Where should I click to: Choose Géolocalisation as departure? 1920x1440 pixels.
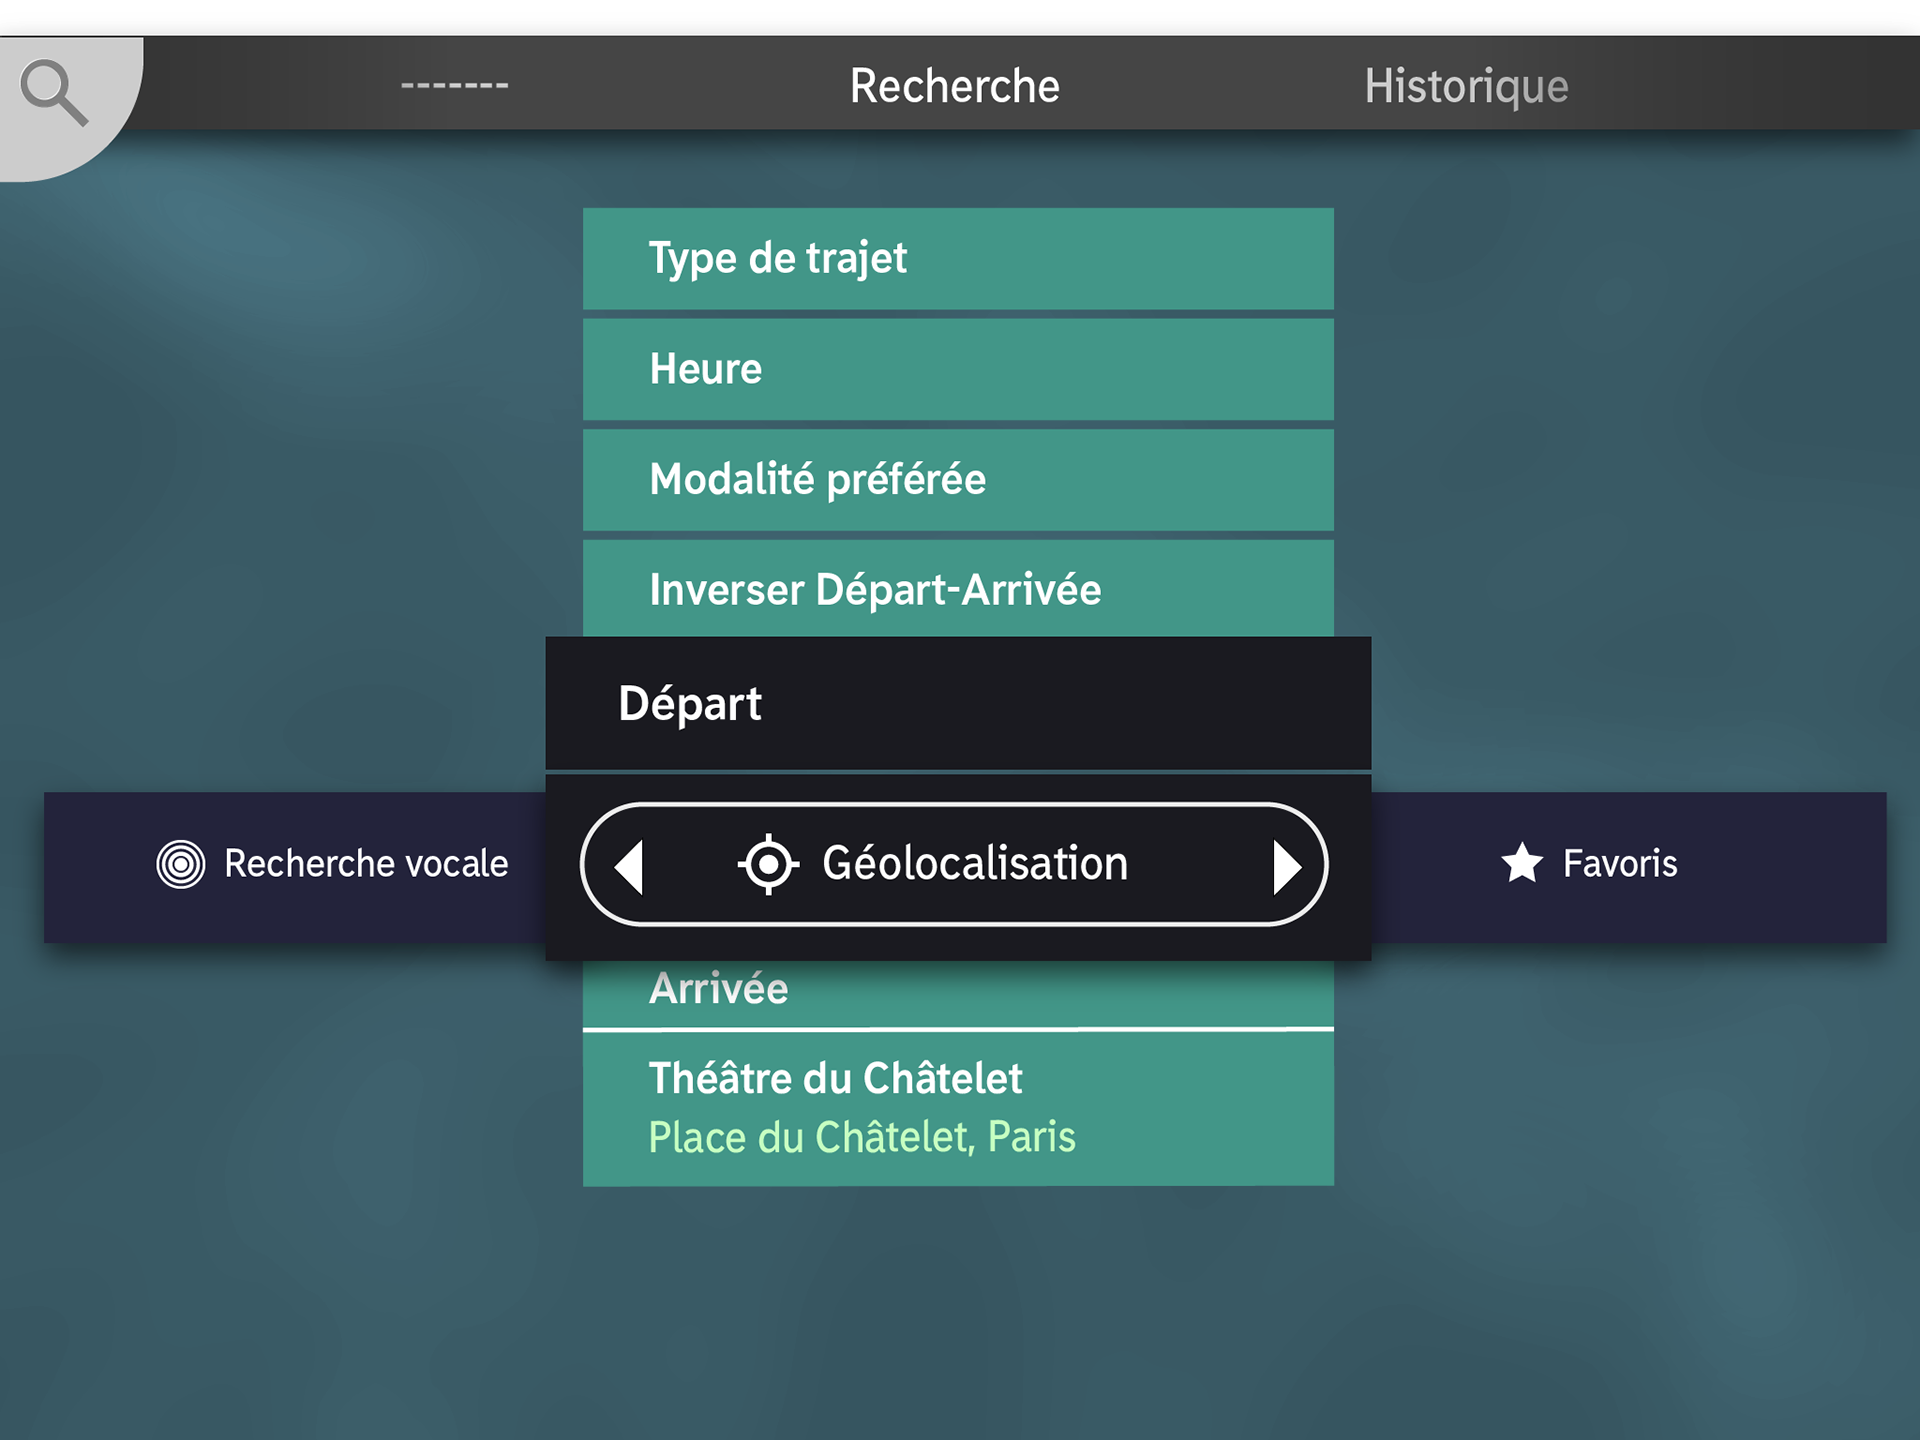click(x=954, y=864)
